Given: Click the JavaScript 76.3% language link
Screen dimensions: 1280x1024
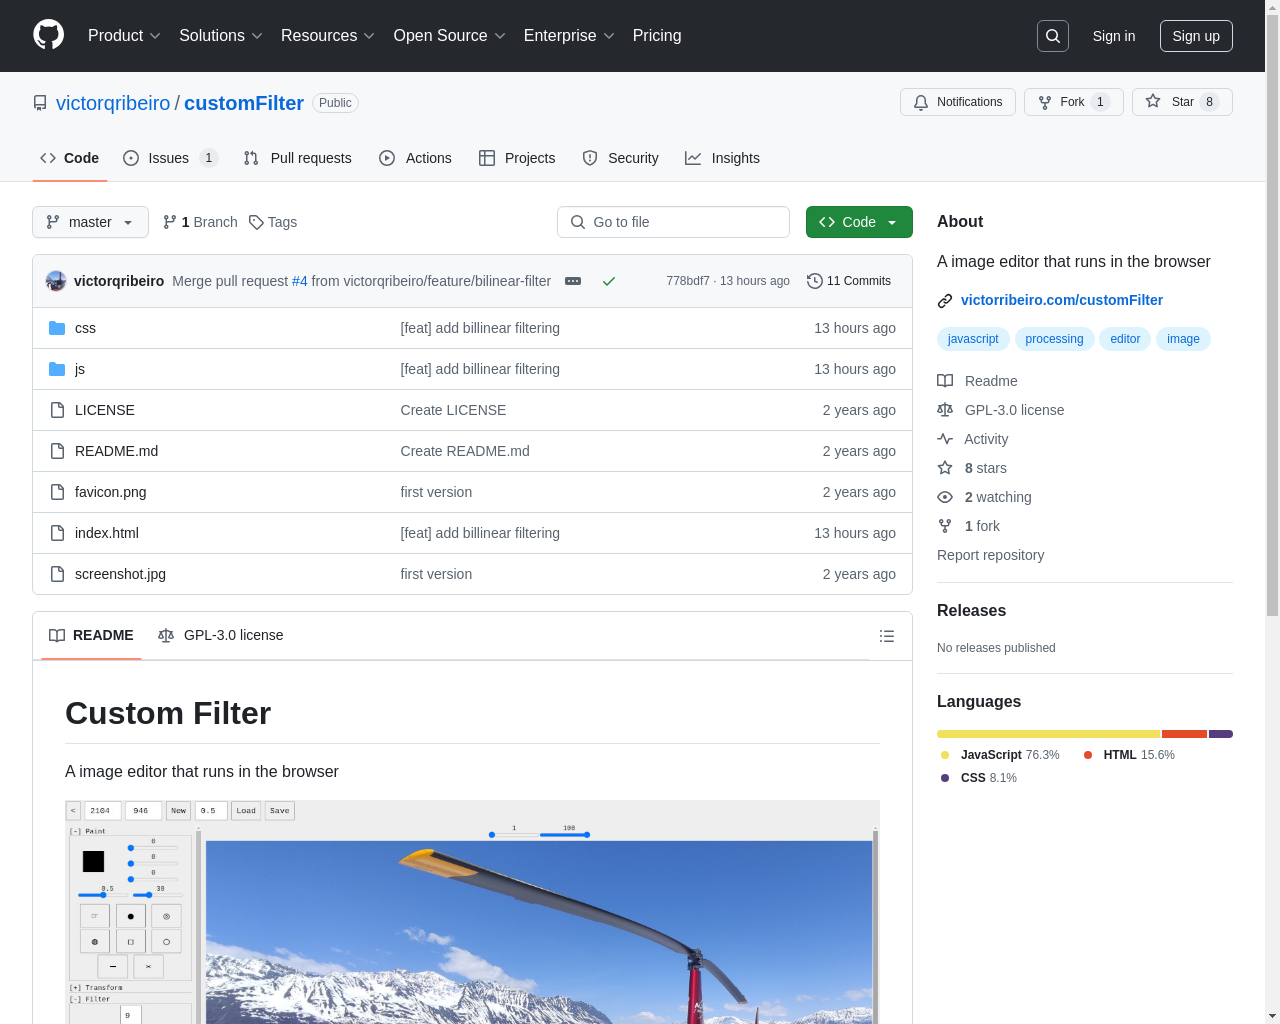Looking at the screenshot, I should coord(1000,755).
